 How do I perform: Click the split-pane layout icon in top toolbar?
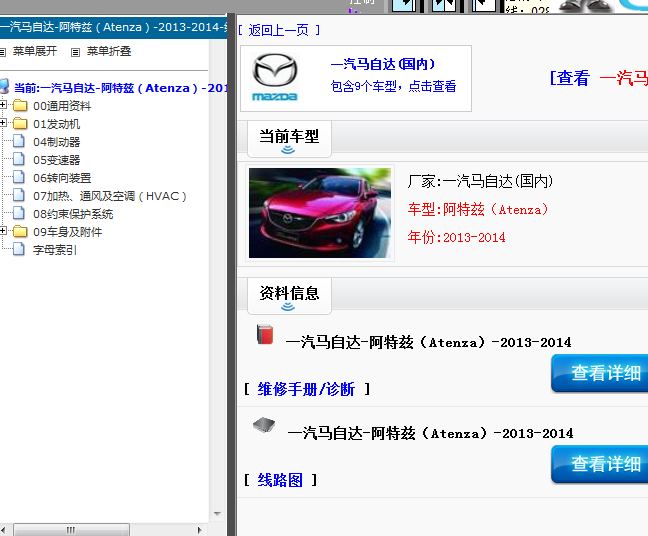pos(444,5)
